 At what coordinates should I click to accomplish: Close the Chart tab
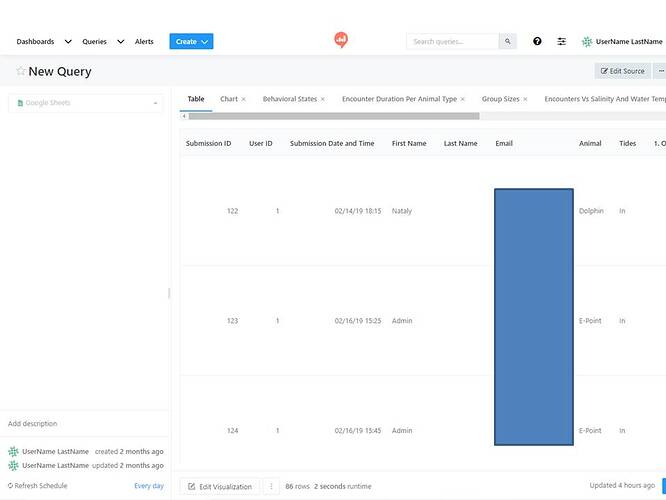click(243, 99)
